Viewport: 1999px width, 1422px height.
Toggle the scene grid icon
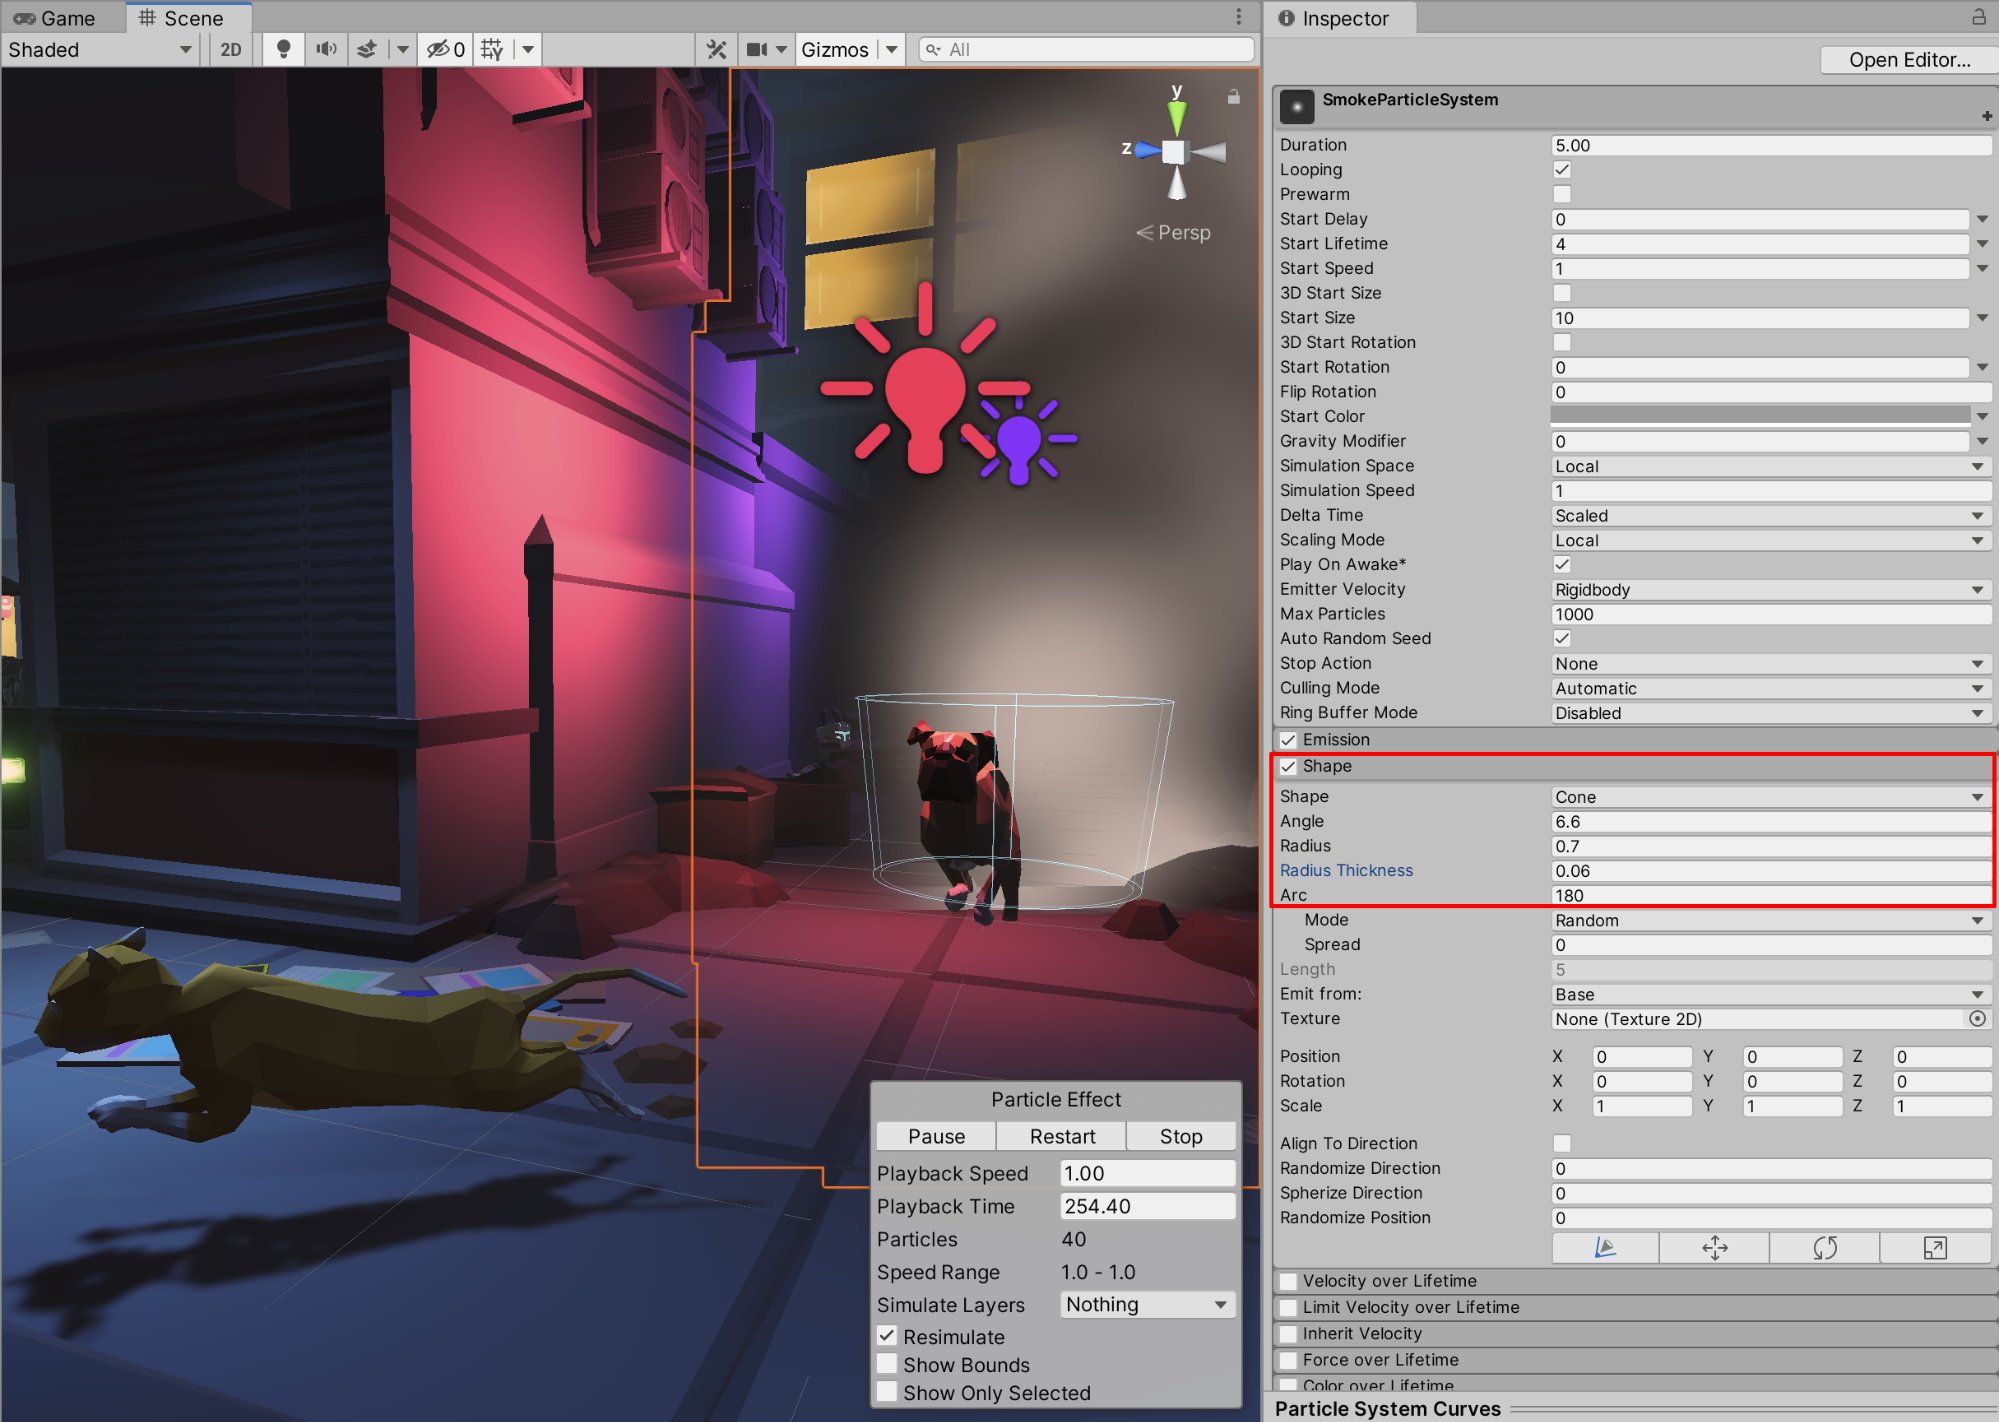point(492,49)
